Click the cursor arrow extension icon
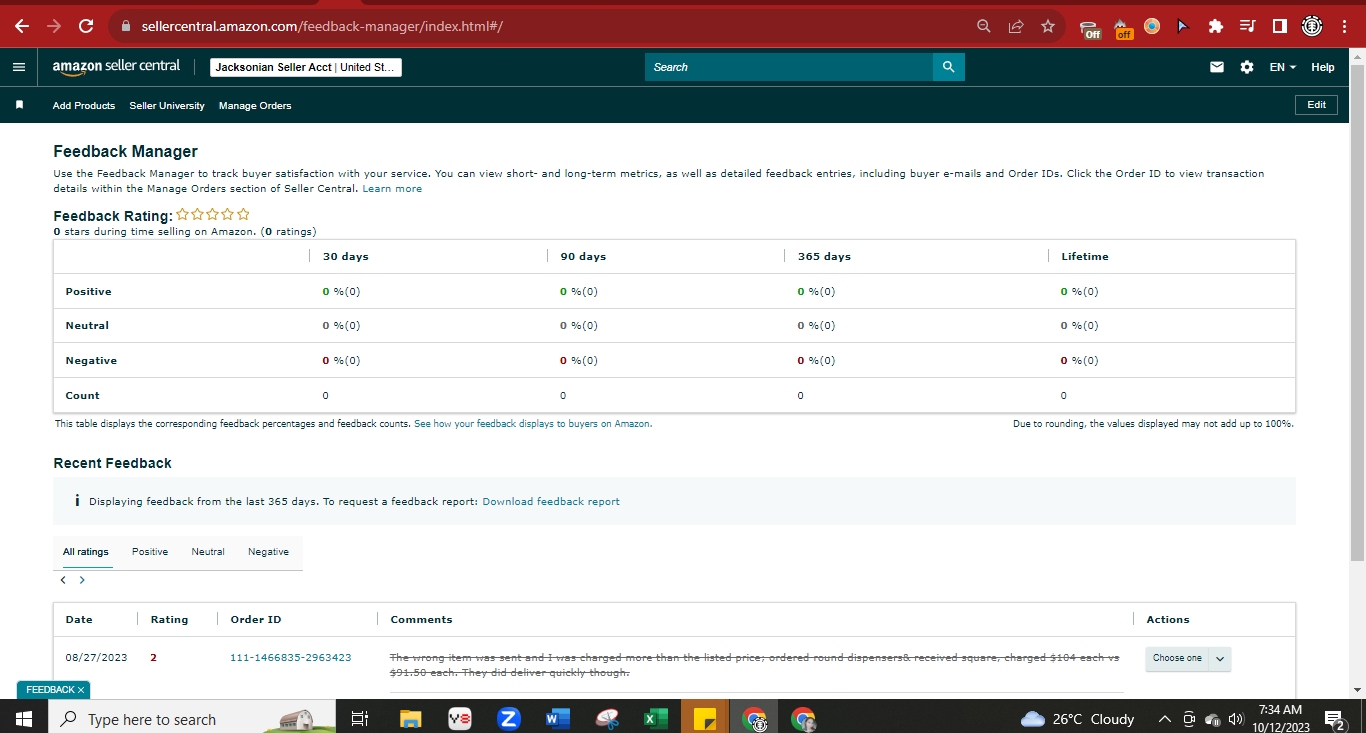The width and height of the screenshot is (1366, 733). pyautogui.click(x=1184, y=26)
